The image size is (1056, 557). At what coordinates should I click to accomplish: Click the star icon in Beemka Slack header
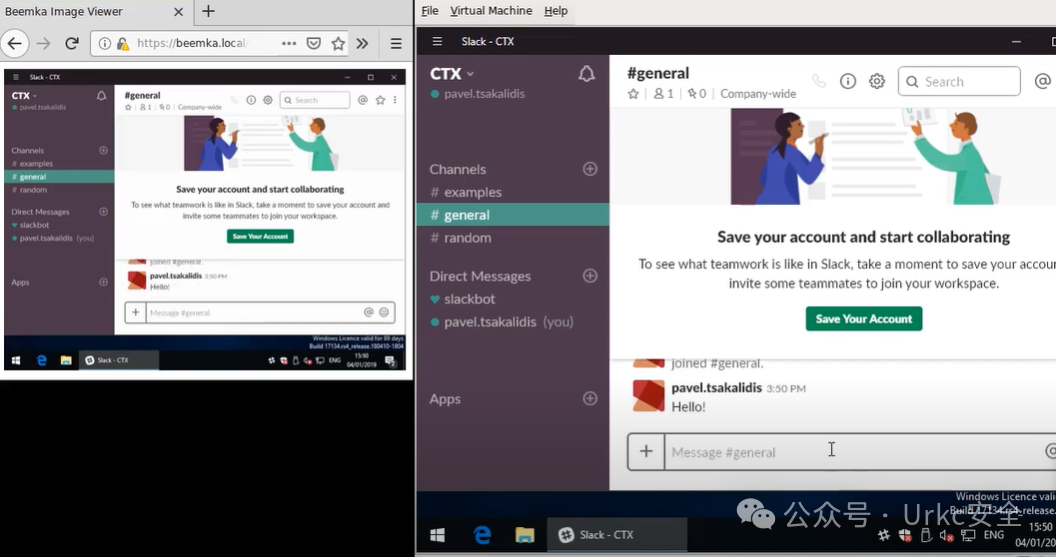tap(381, 100)
